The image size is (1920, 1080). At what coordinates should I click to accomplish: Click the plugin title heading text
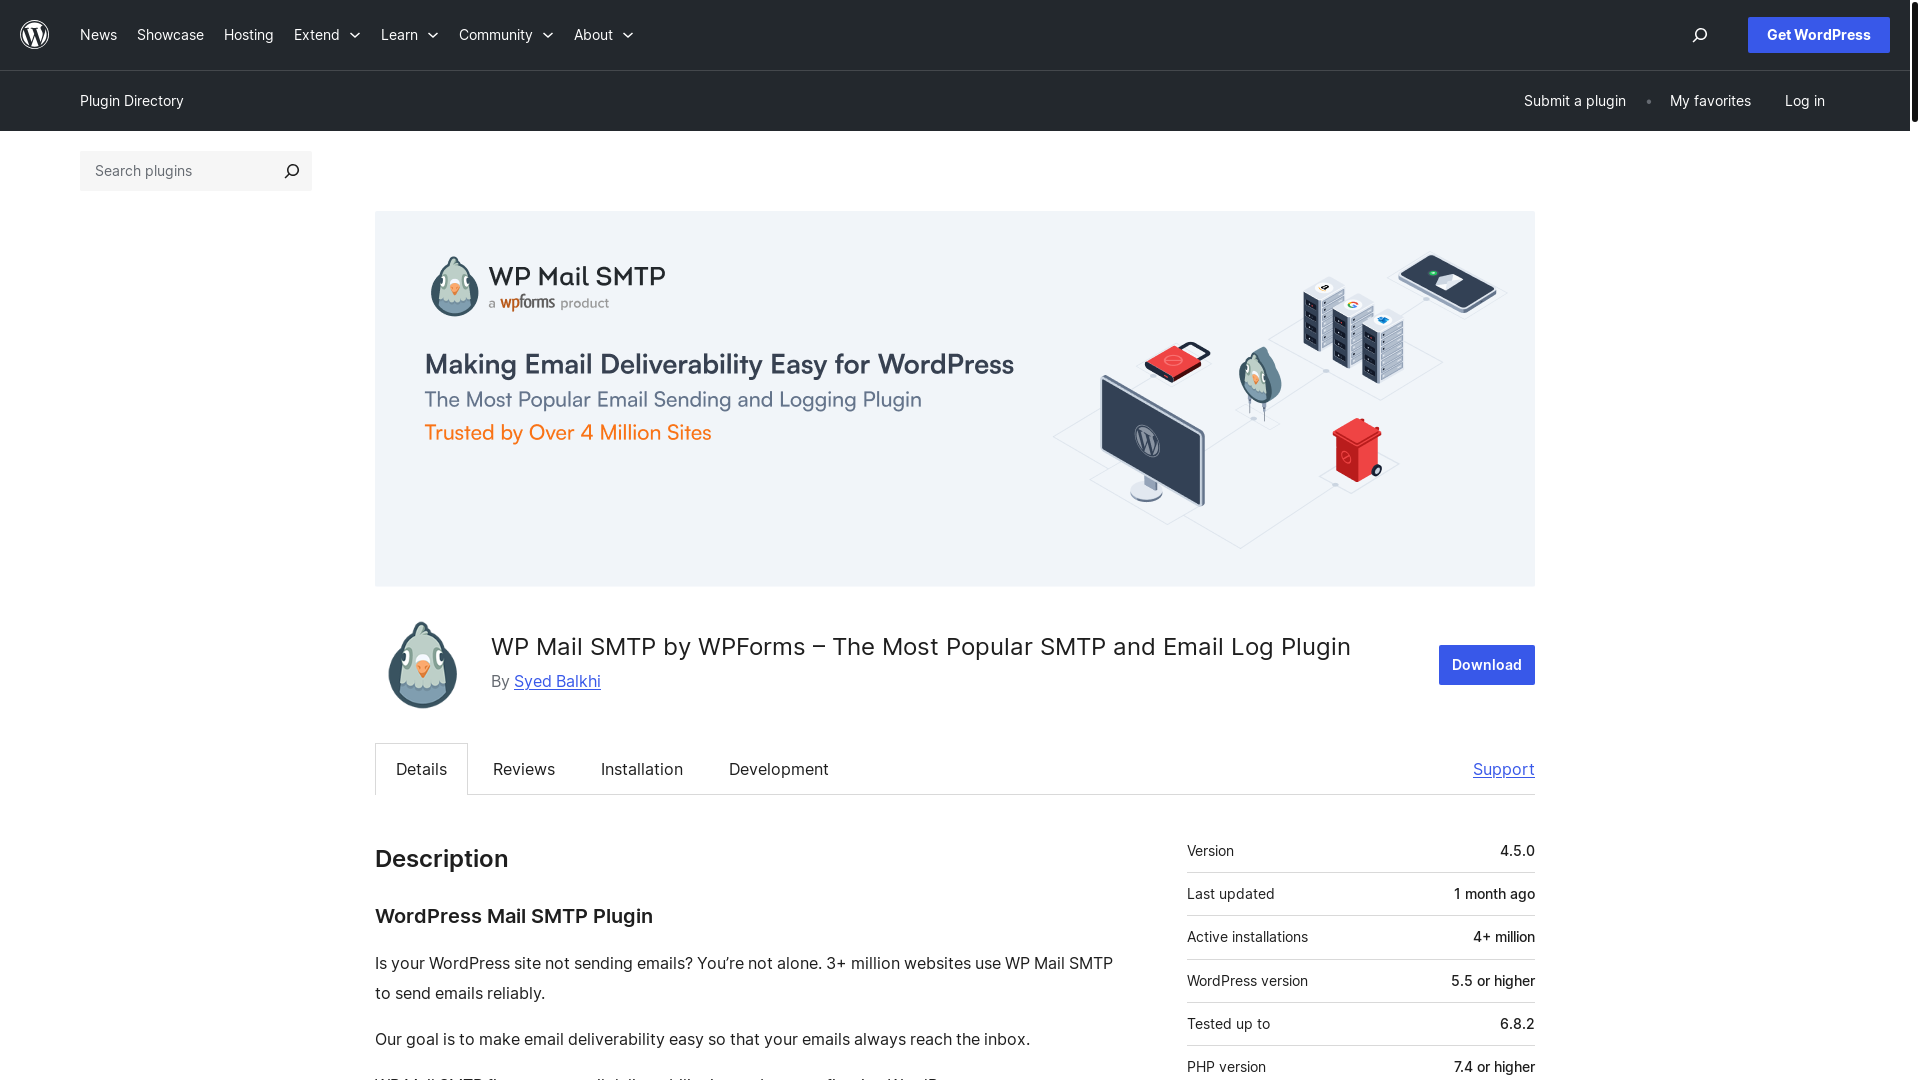(x=920, y=647)
